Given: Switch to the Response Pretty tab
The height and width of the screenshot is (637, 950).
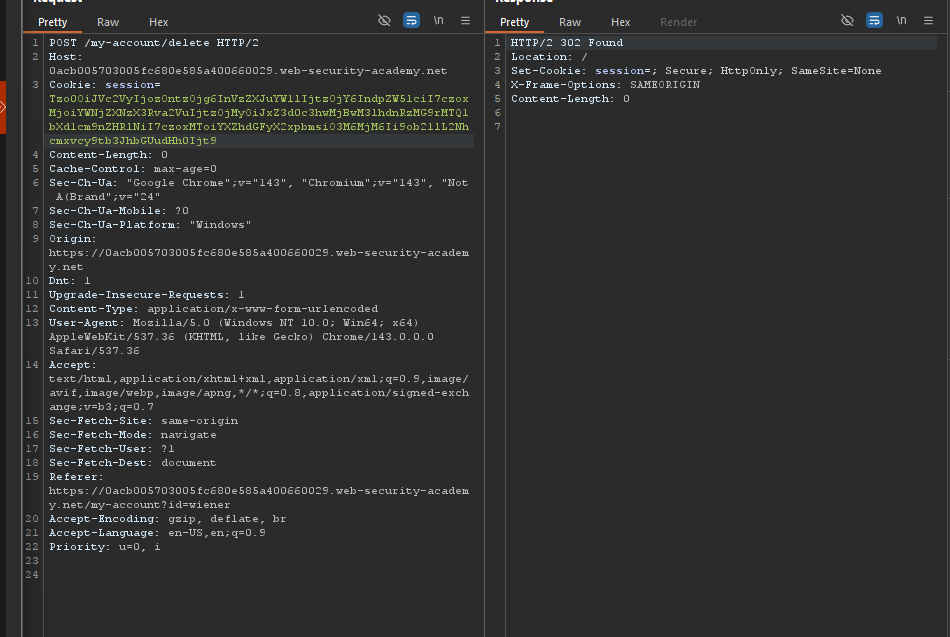Looking at the screenshot, I should (514, 22).
